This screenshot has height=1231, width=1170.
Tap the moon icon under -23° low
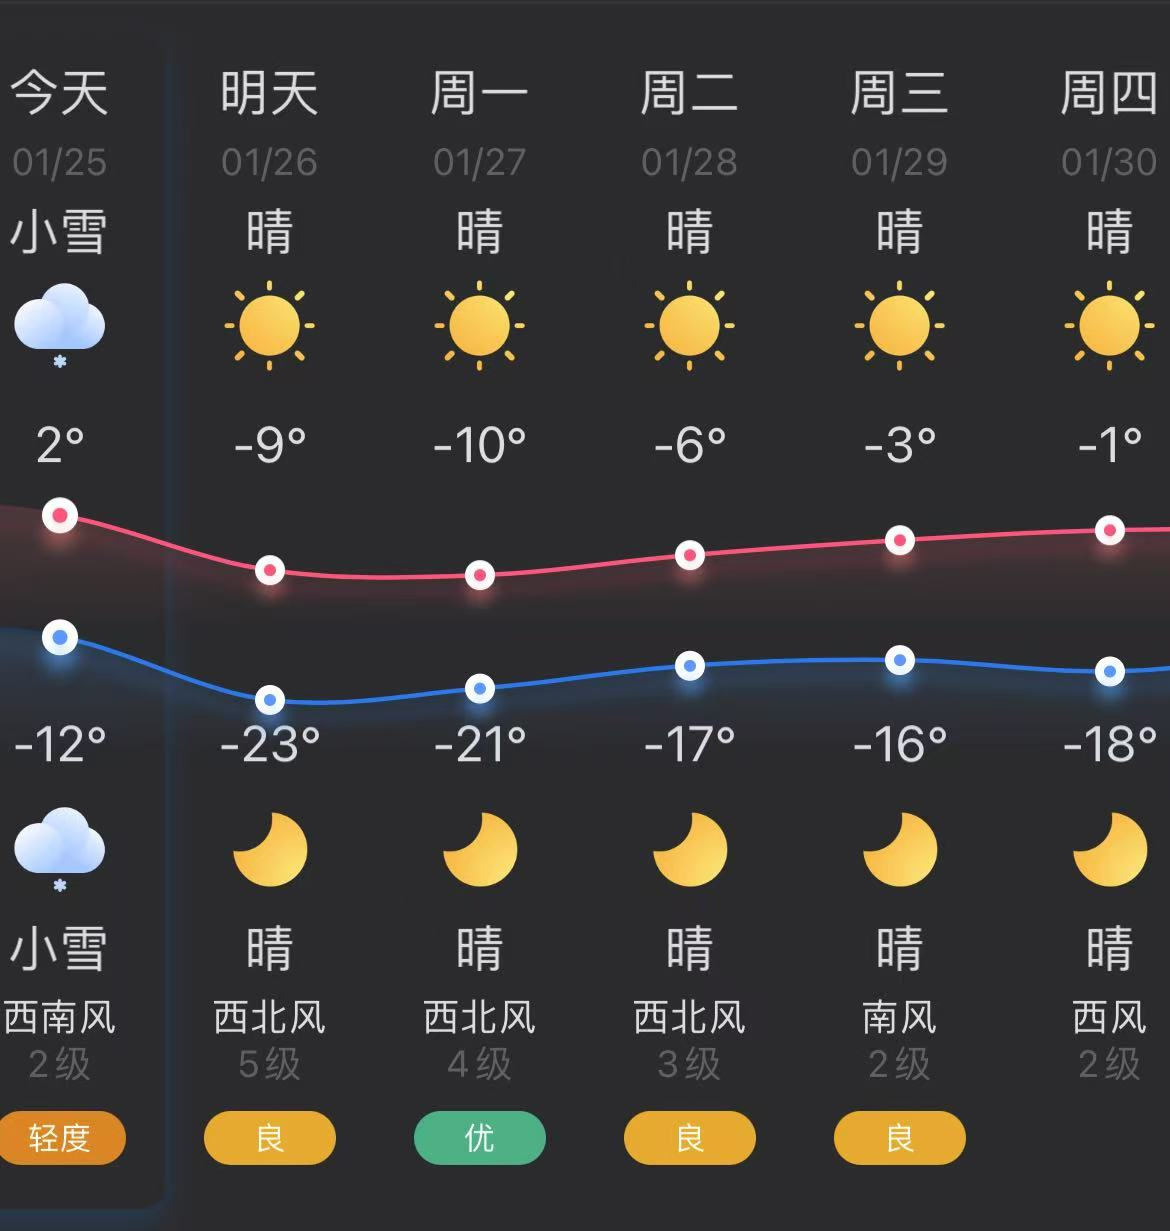270,849
